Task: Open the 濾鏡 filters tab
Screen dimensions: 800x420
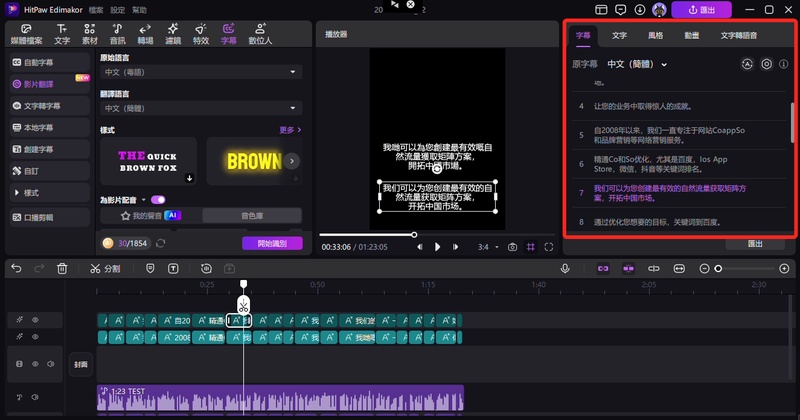Action: click(173, 34)
